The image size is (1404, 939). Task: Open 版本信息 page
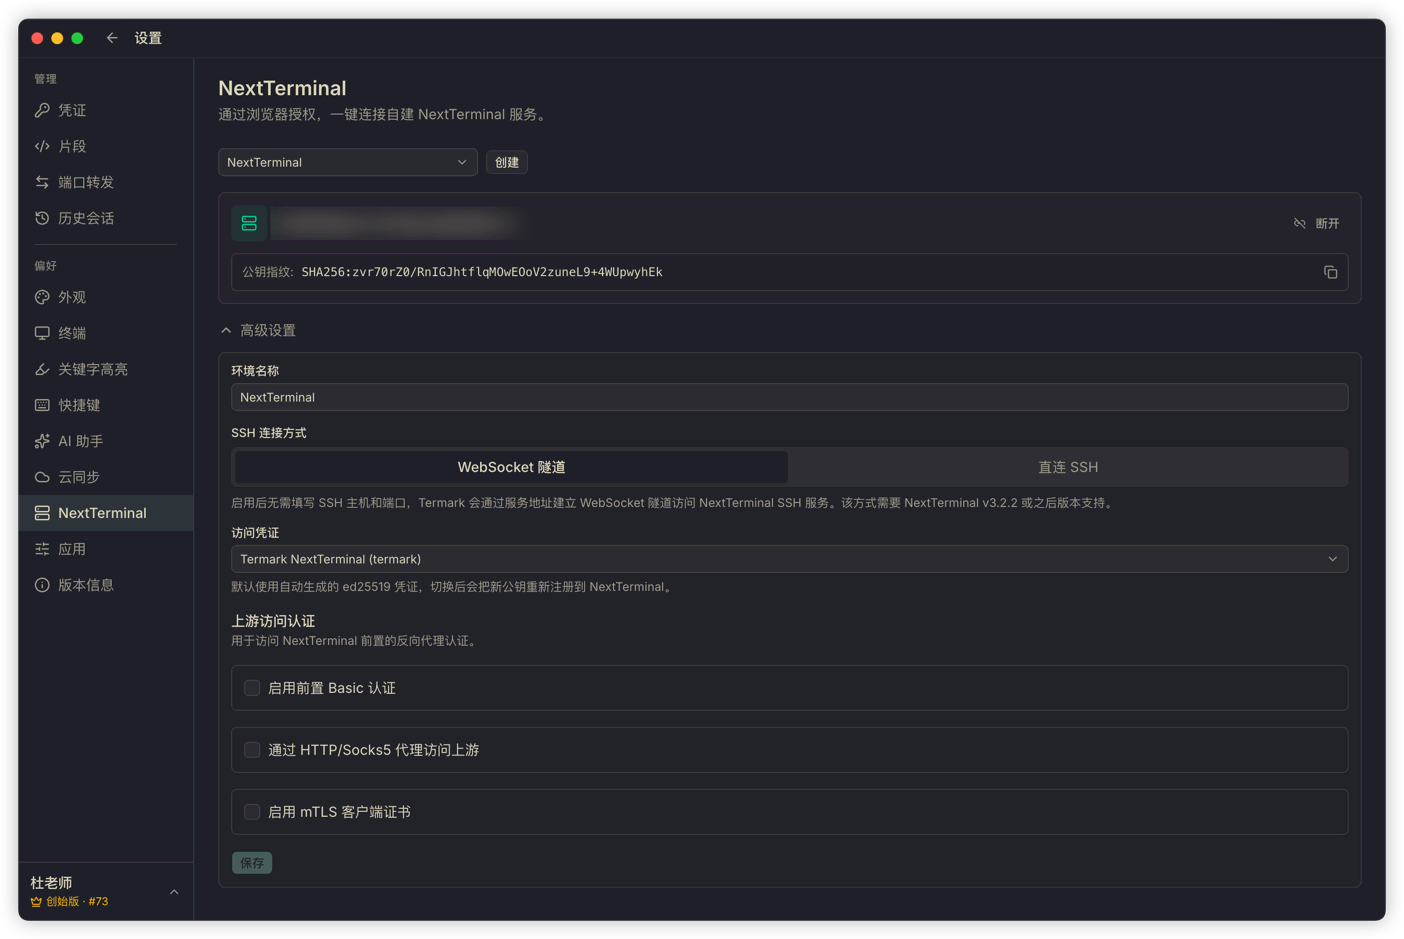tap(105, 585)
